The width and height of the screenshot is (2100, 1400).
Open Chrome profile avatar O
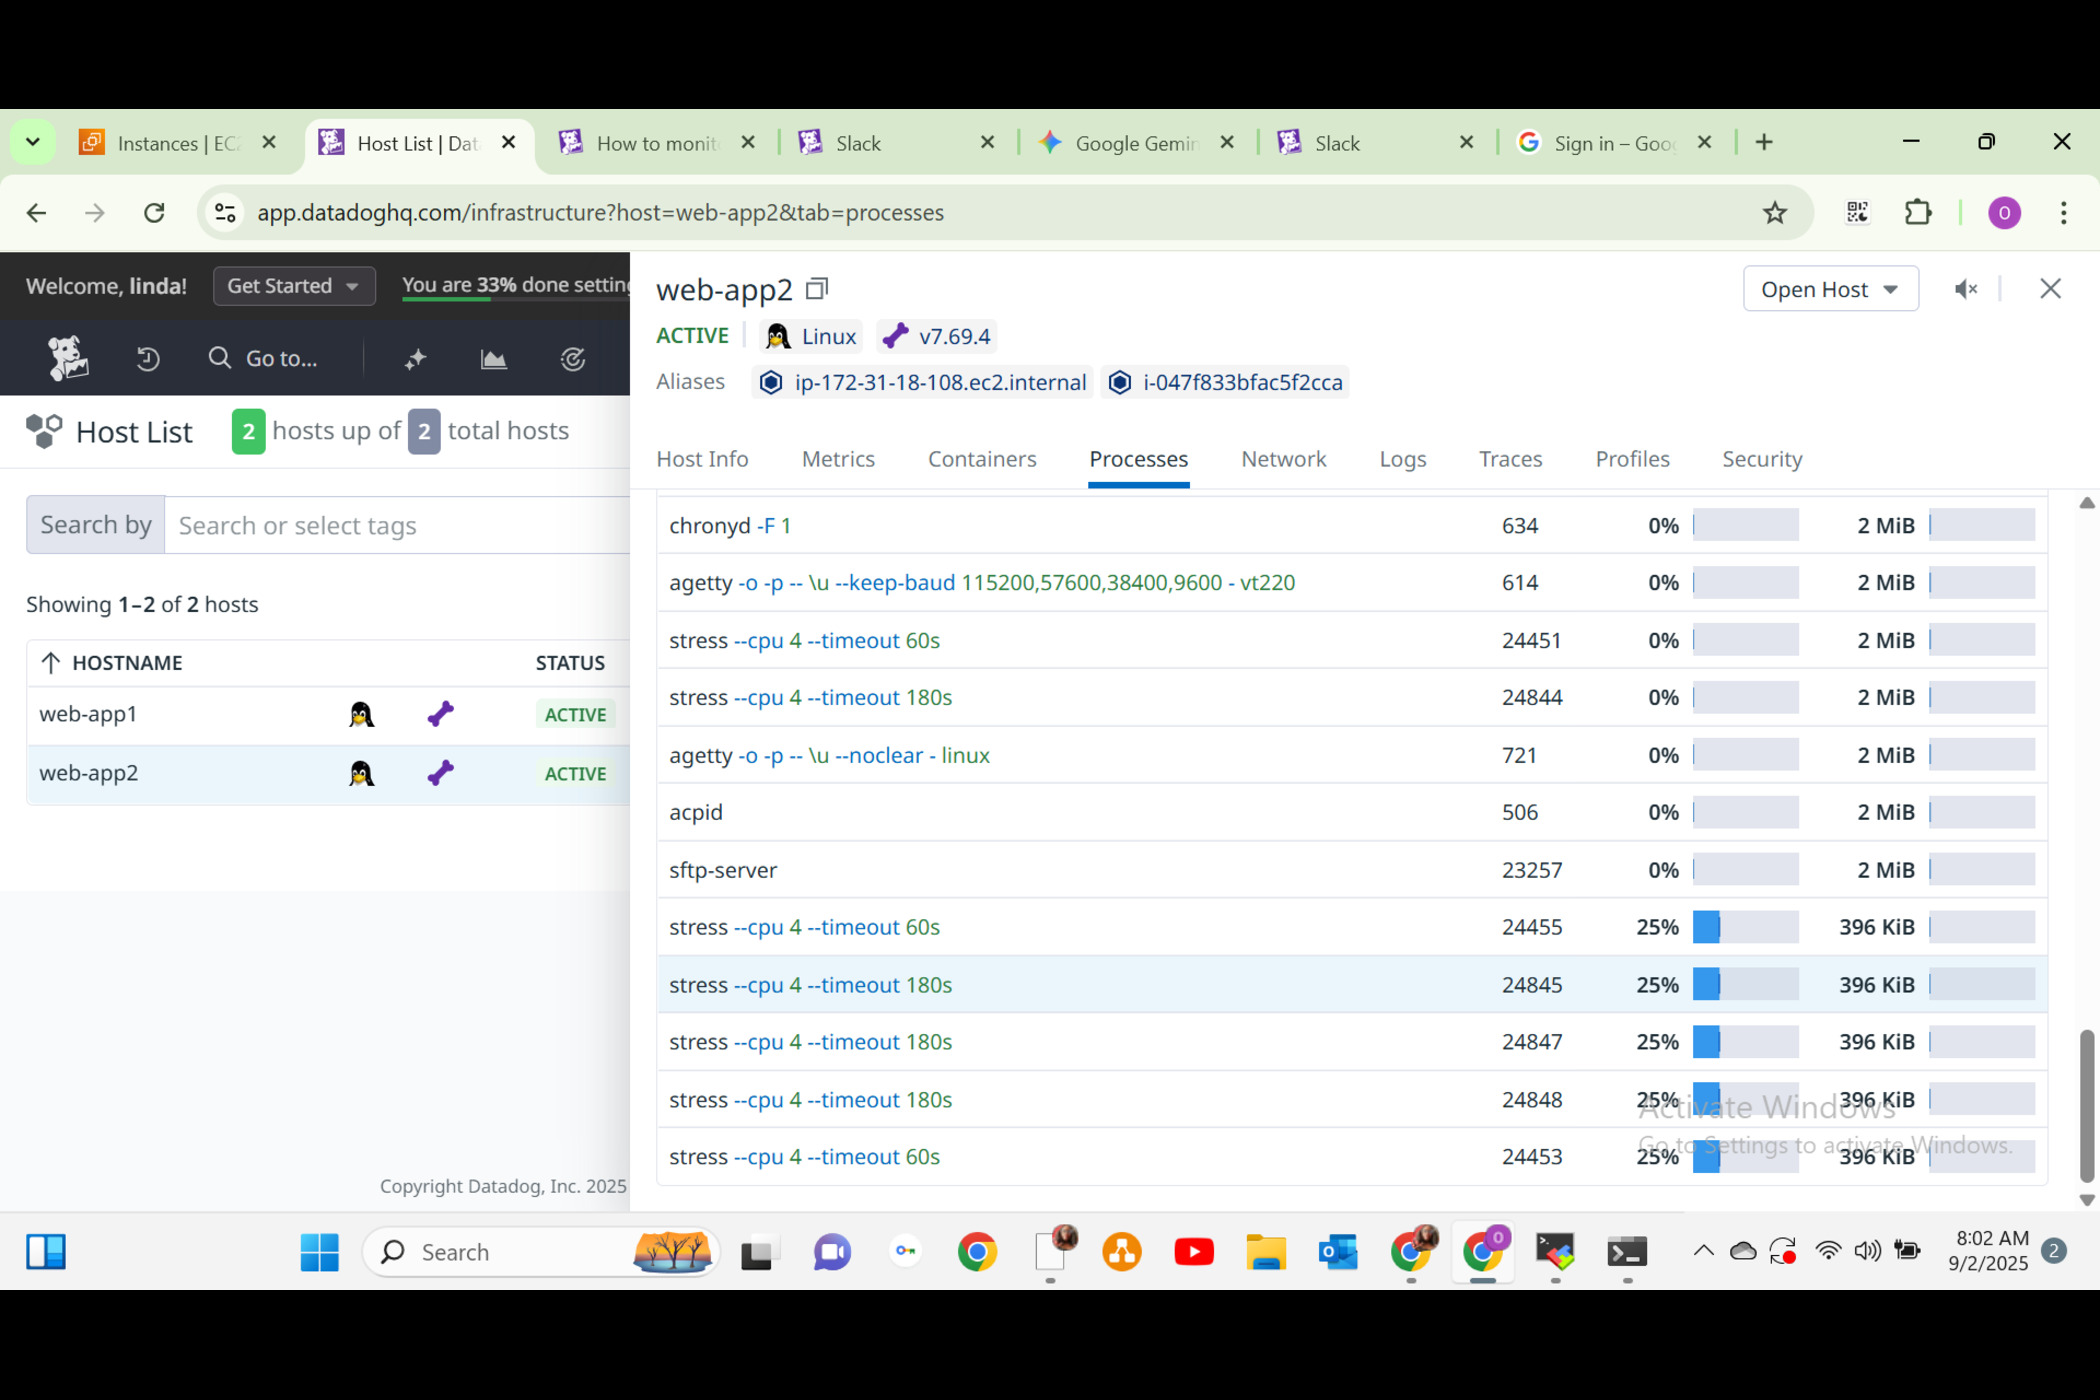point(2004,213)
